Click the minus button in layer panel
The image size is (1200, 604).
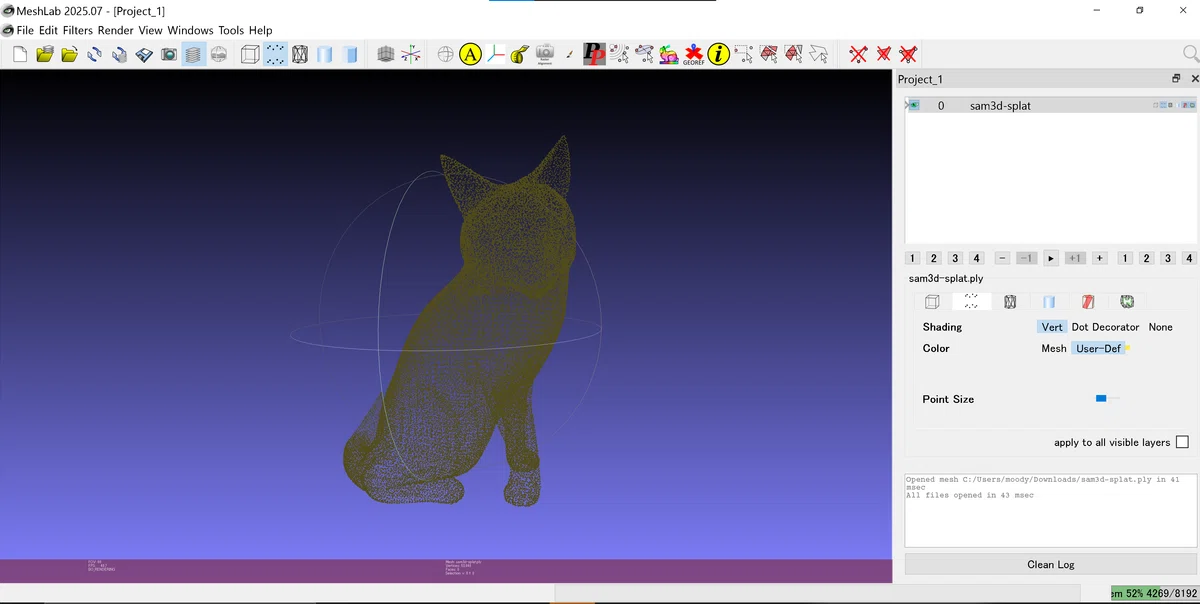pos(1003,258)
